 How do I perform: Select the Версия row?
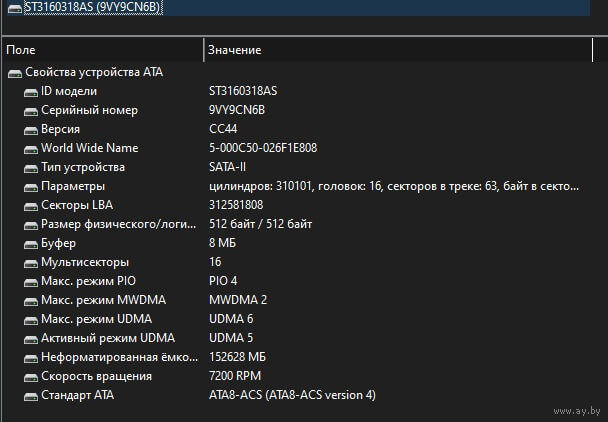click(x=61, y=129)
